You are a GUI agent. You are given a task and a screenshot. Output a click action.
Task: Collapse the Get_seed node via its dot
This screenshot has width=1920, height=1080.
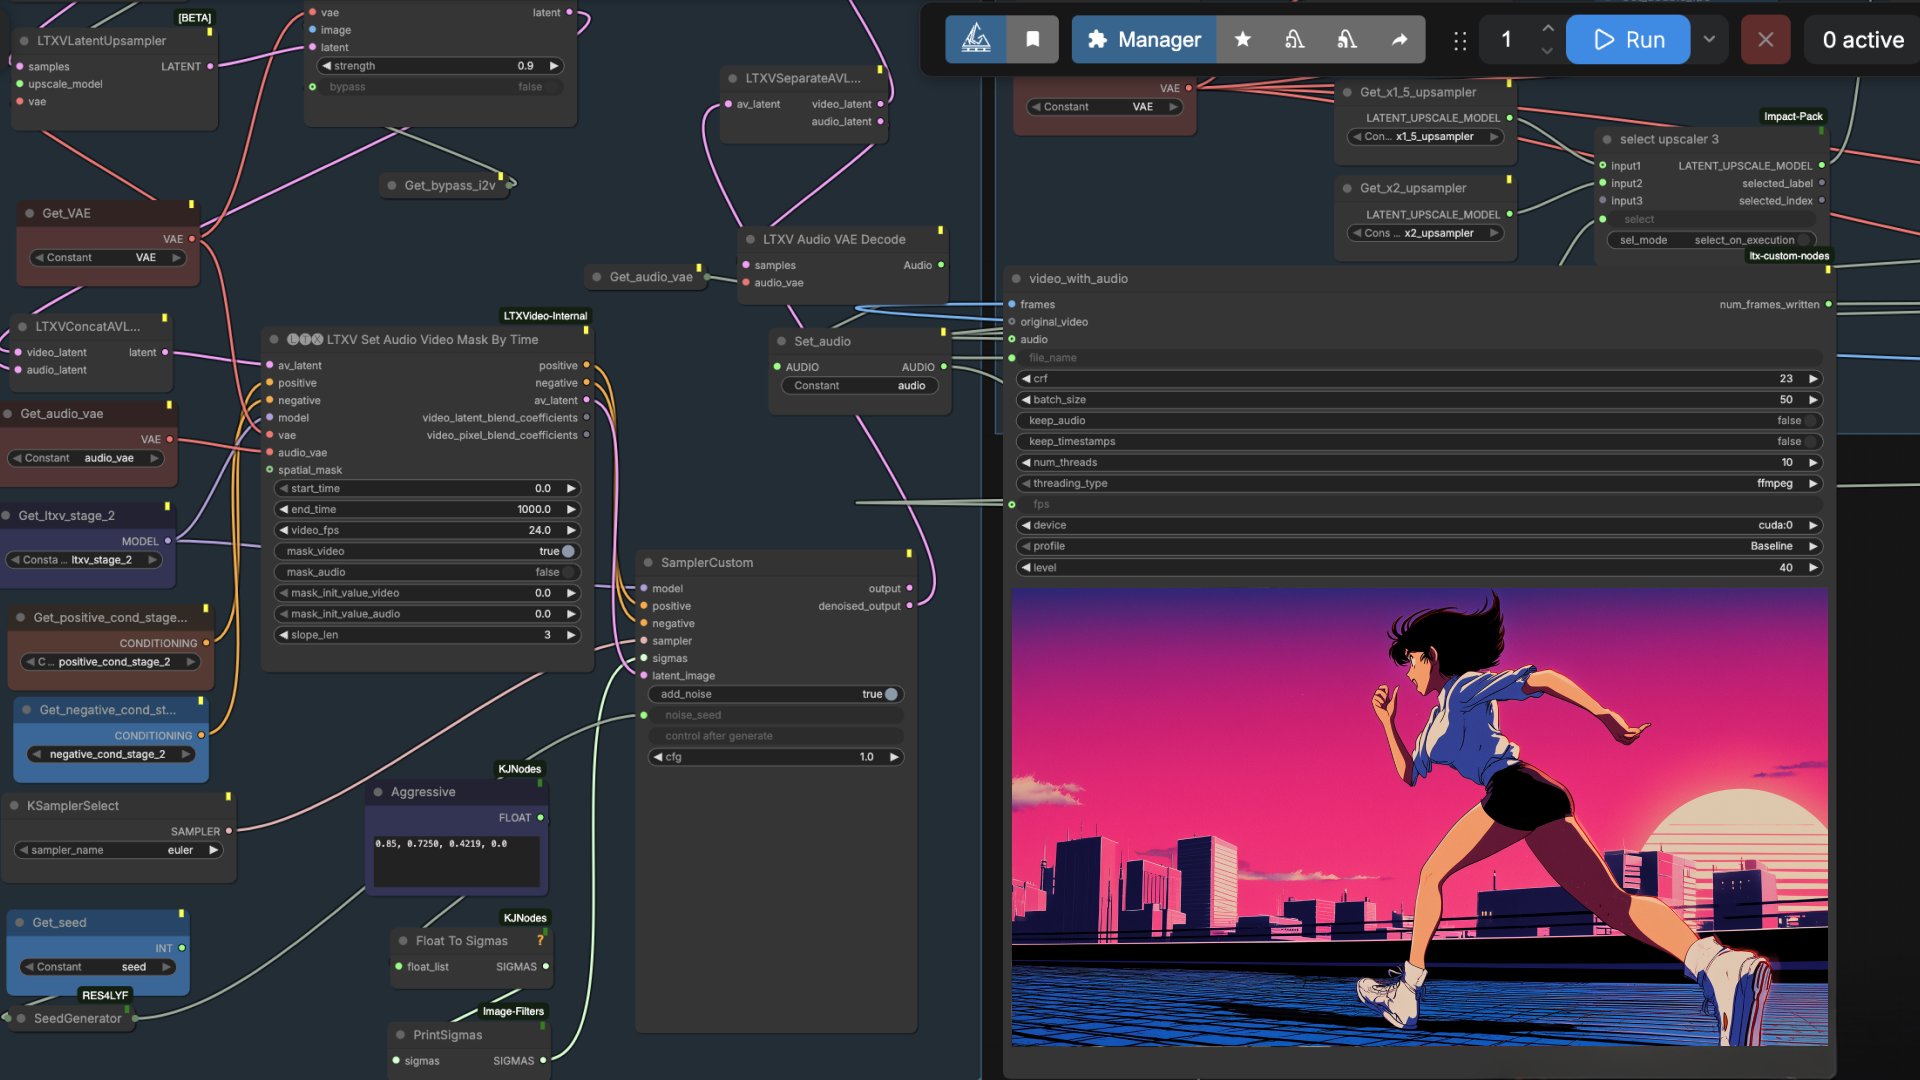click(x=19, y=923)
